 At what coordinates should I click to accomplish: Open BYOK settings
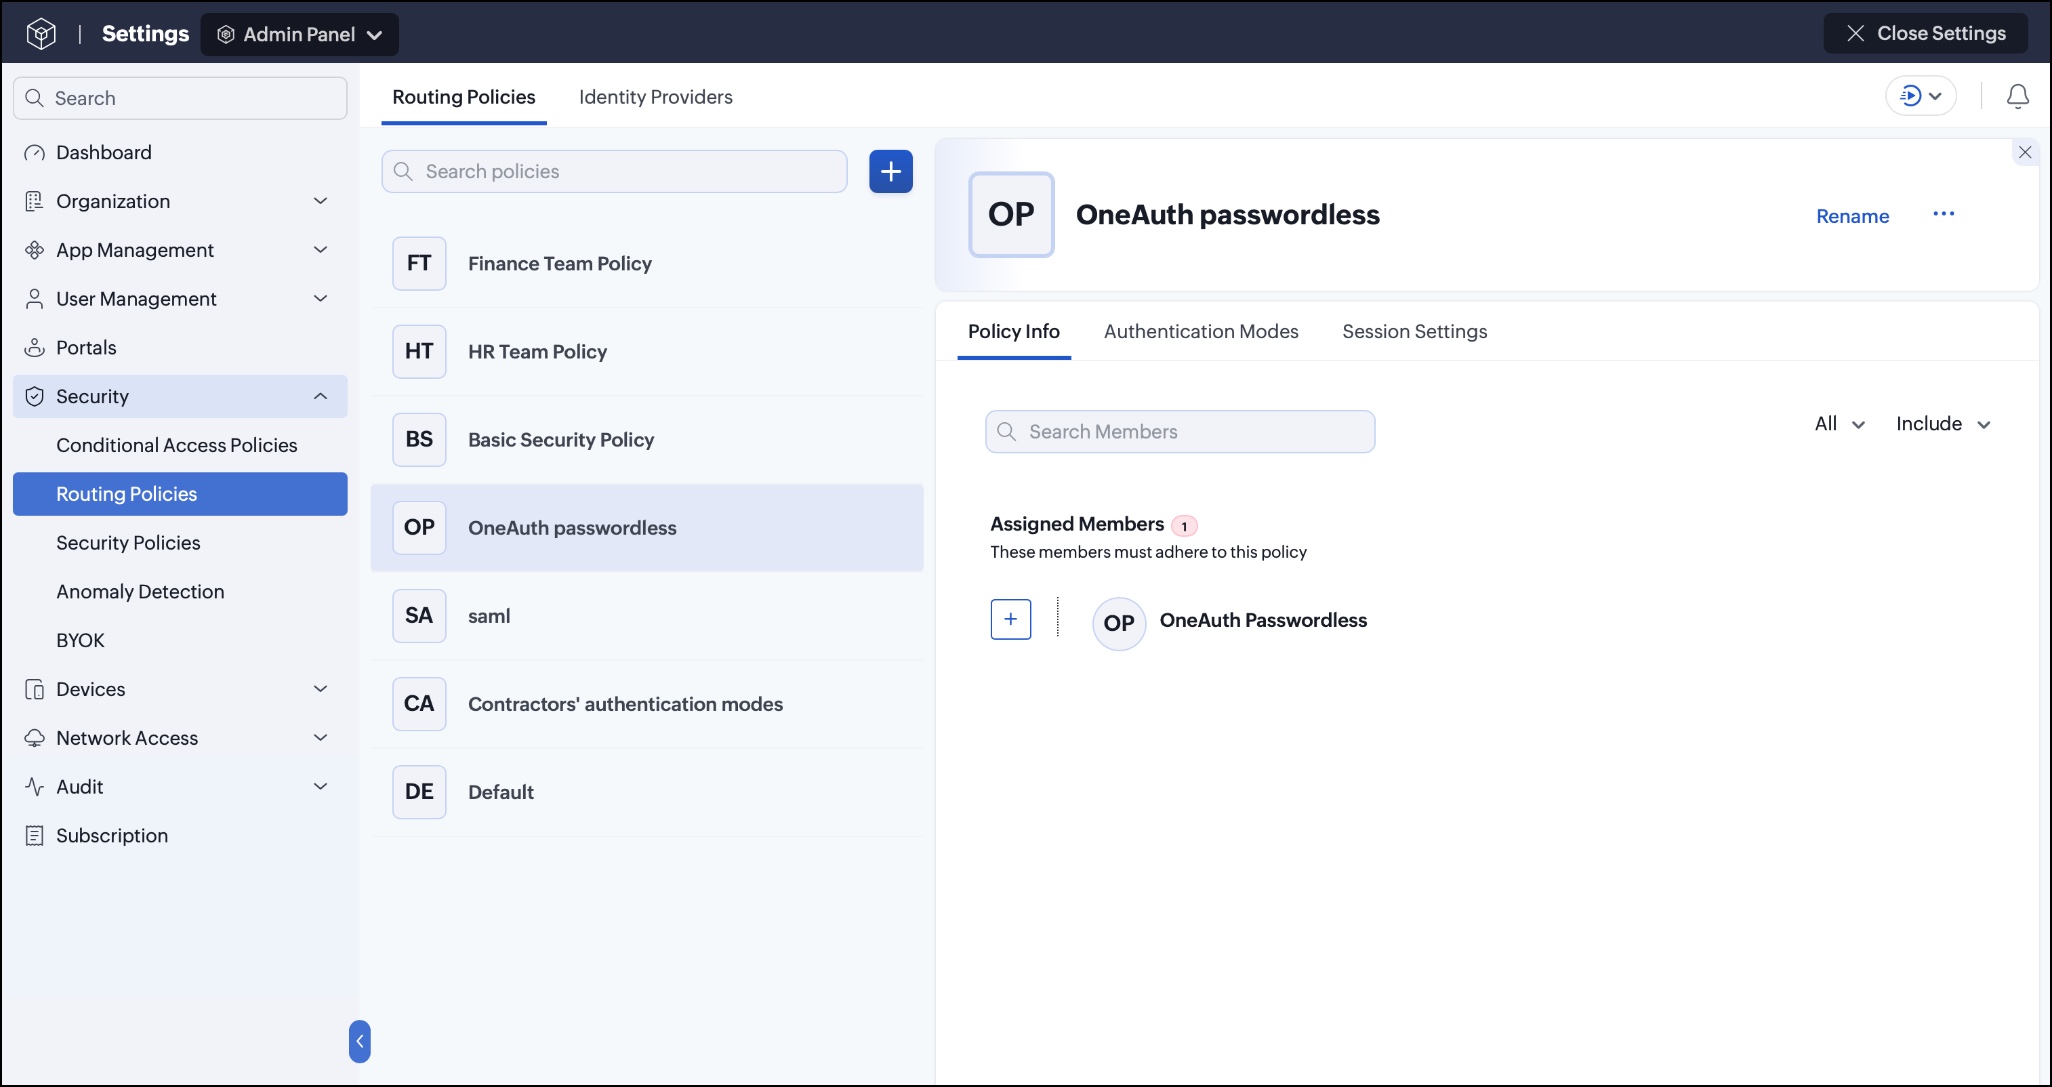[180, 641]
